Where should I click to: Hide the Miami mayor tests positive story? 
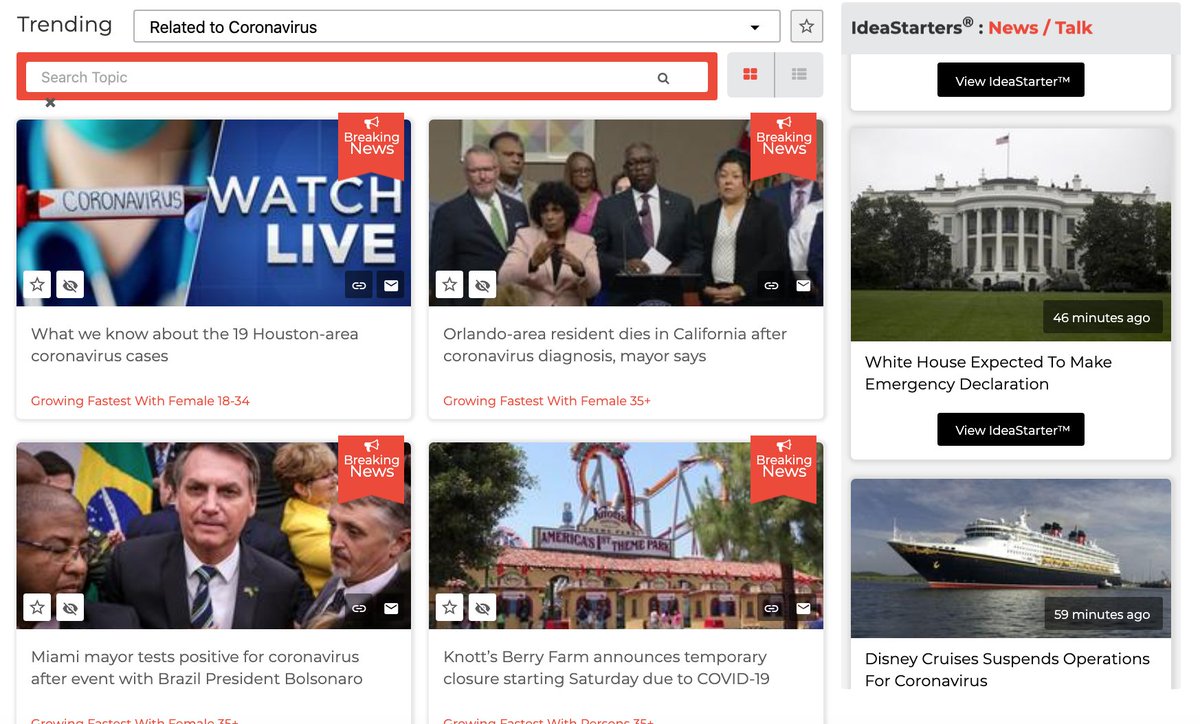click(70, 607)
